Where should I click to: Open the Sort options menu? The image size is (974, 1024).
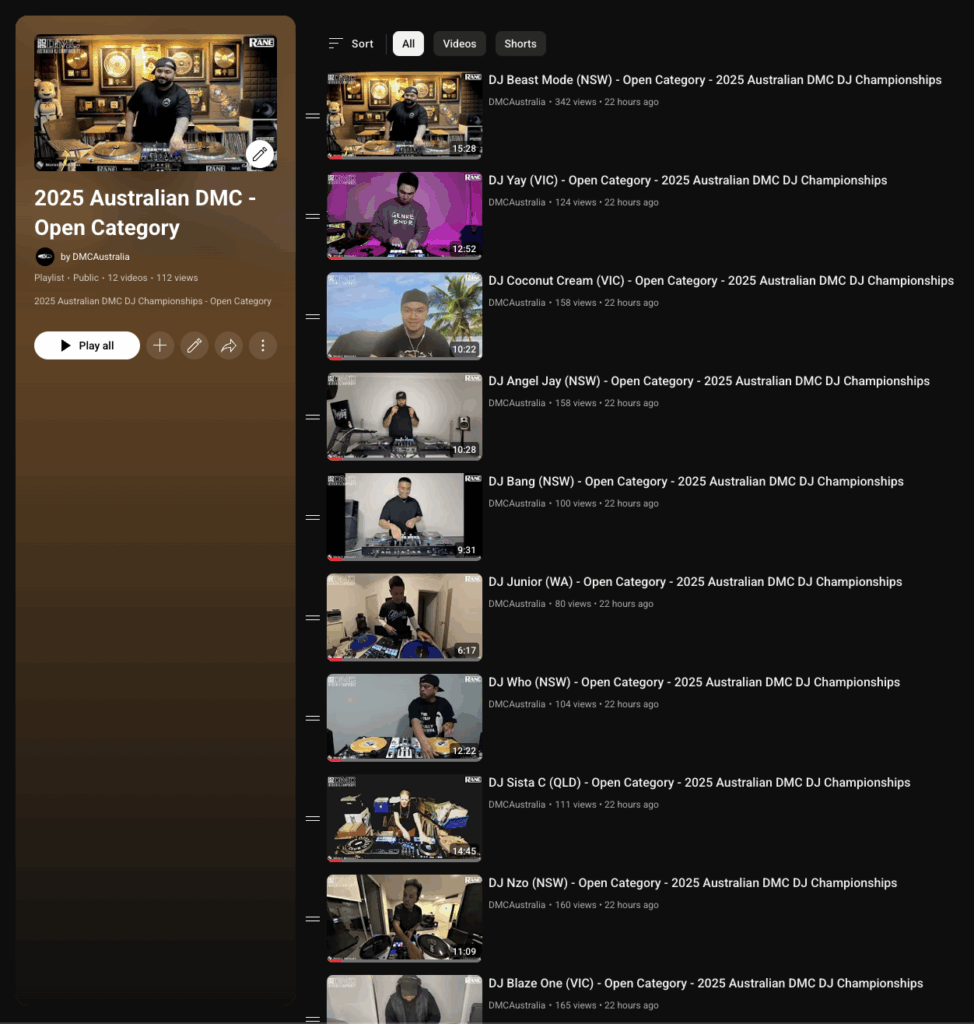pyautogui.click(x=351, y=44)
